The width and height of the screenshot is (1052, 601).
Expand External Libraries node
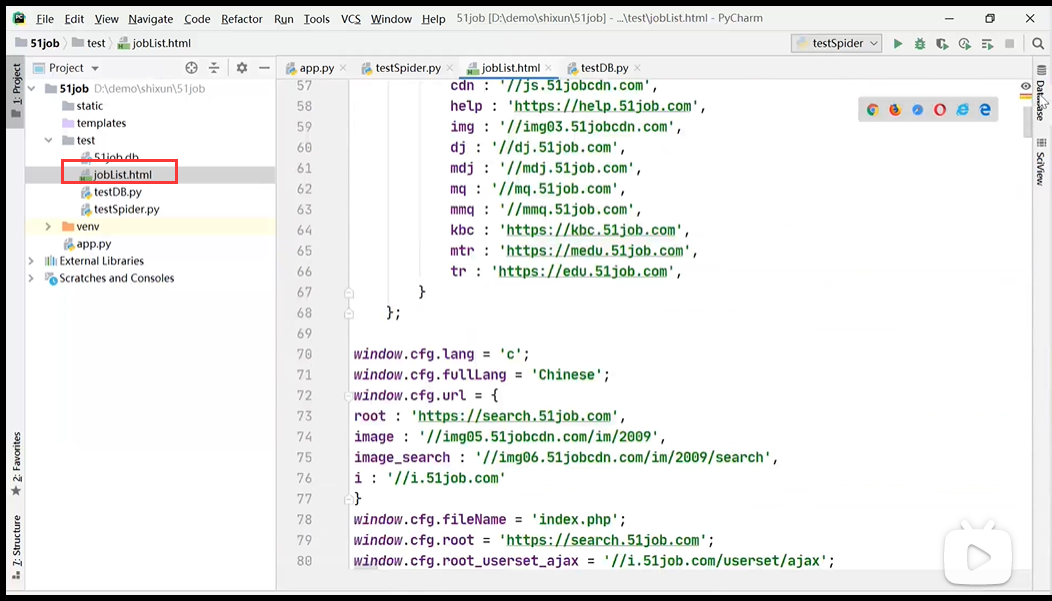[32, 261]
